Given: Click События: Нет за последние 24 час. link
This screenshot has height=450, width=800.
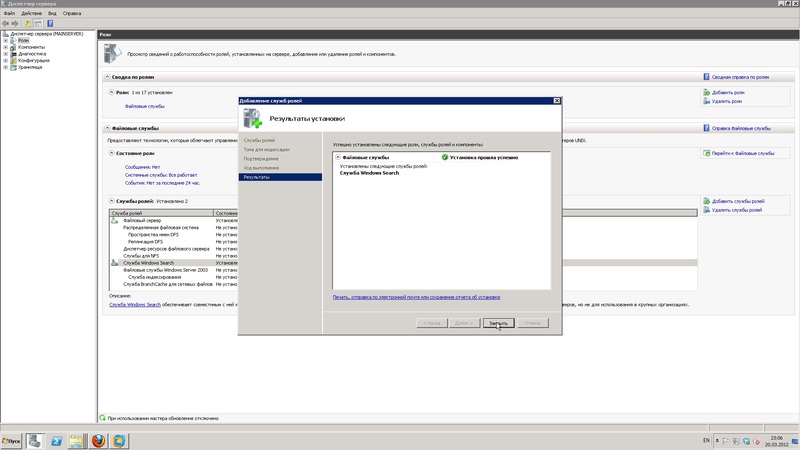Looking at the screenshot, I should pyautogui.click(x=162, y=183).
